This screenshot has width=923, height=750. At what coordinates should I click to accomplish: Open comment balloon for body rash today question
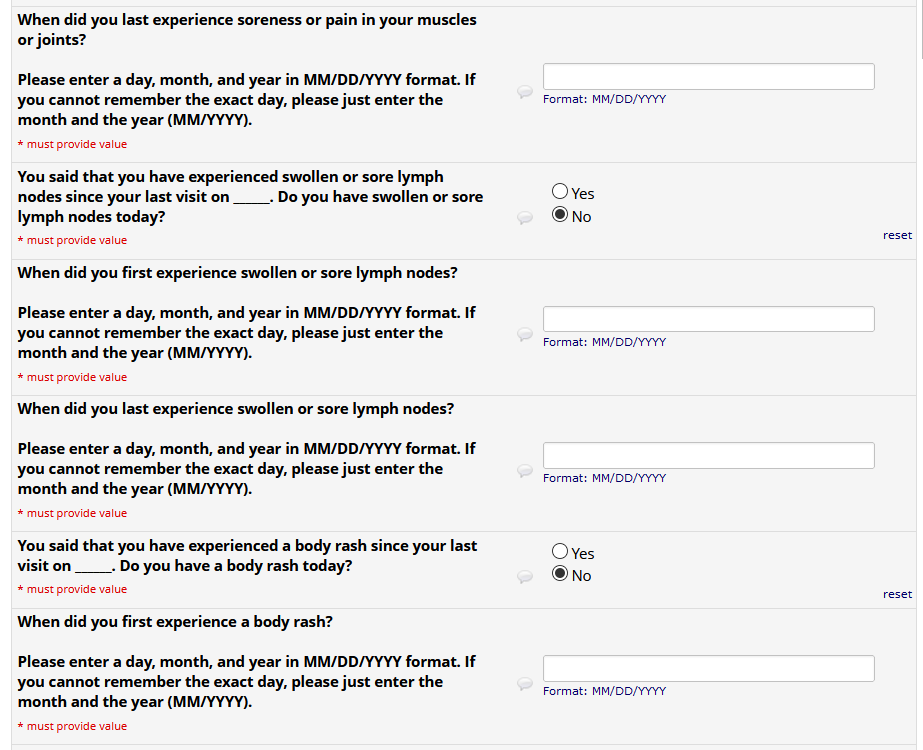click(x=525, y=576)
